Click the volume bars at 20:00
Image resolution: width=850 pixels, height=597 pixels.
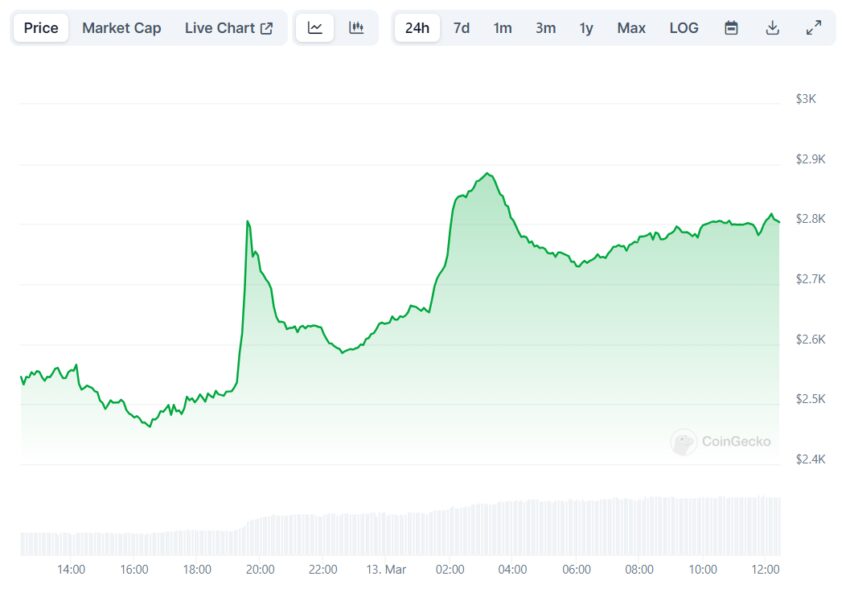coord(260,535)
